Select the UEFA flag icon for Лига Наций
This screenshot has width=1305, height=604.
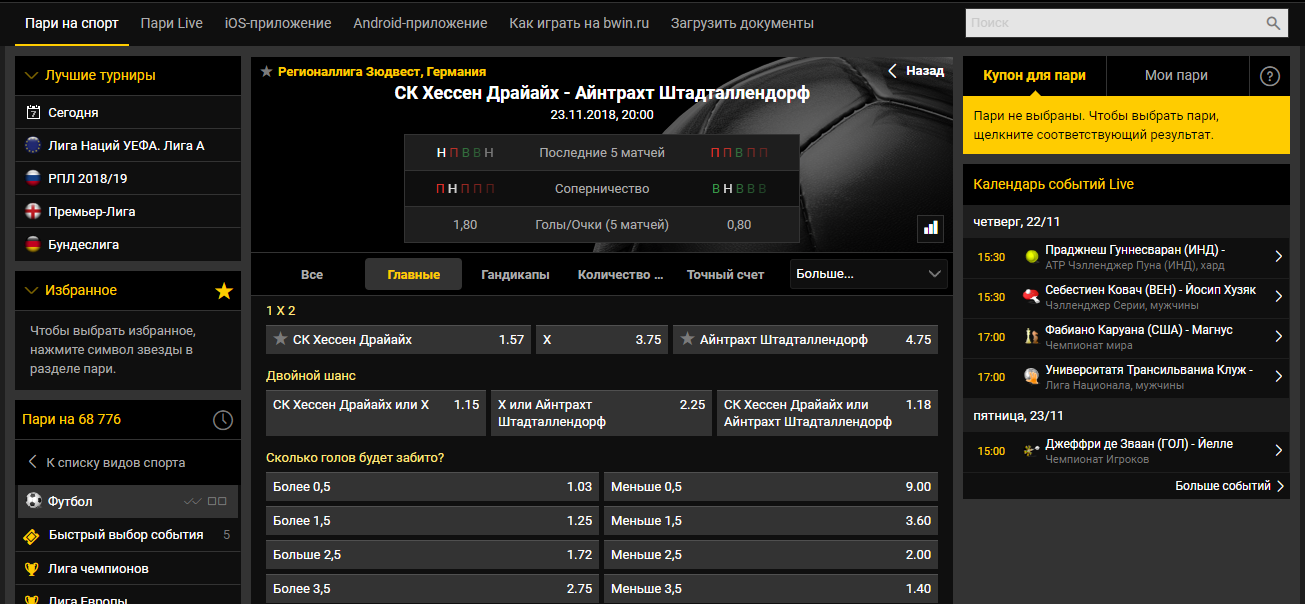pyautogui.click(x=33, y=145)
